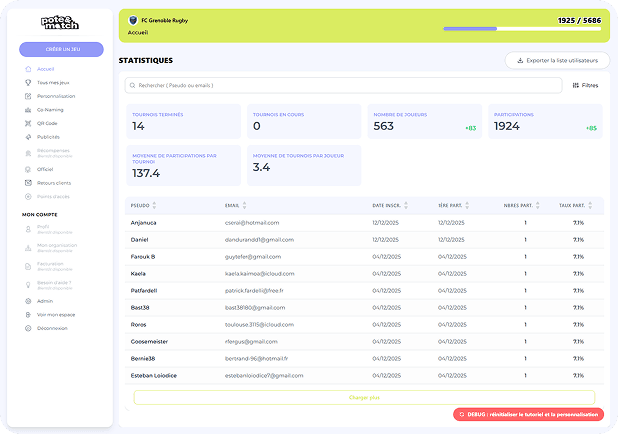Sort the table by Email column

click(244, 205)
